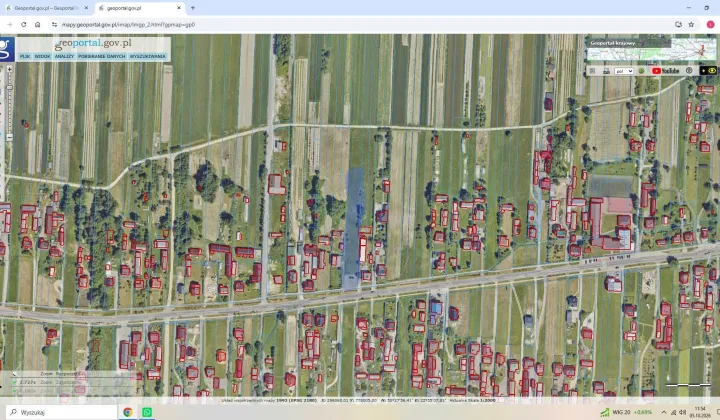Open the taskbar clock and date
Screen dimensions: 720x420
(700, 412)
